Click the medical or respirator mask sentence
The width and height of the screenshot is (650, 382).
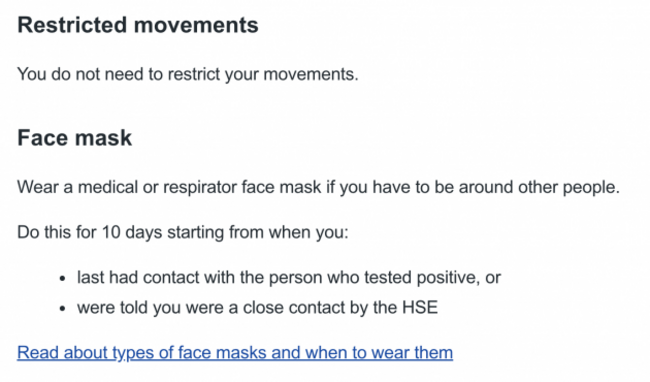click(x=318, y=187)
